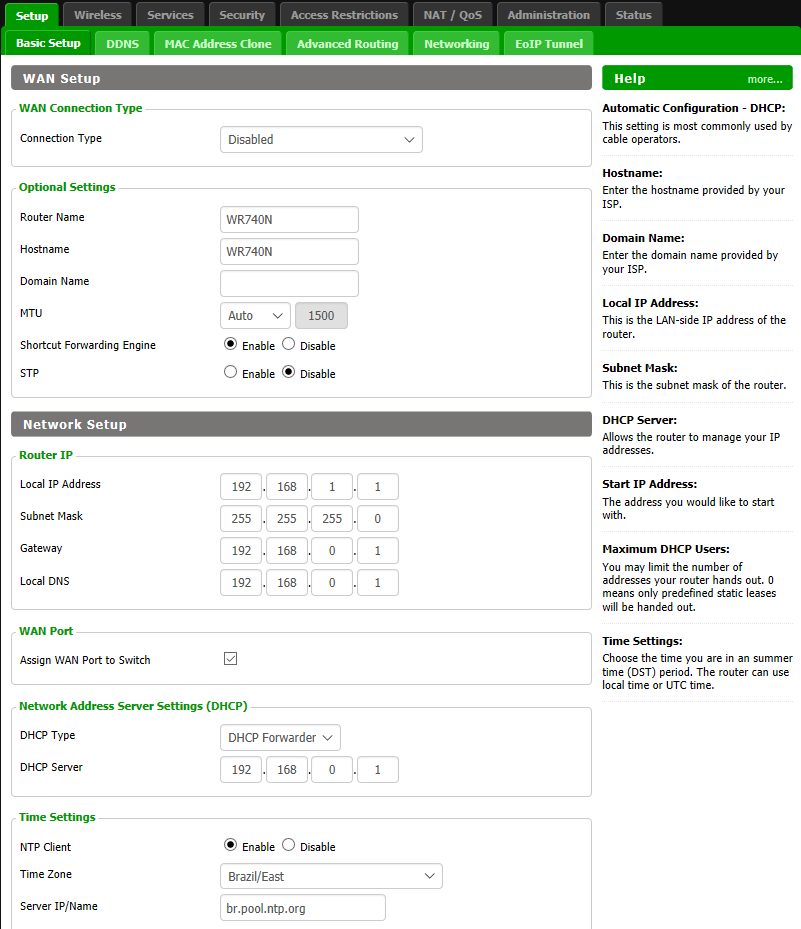Click the 'Time Settings:' help heading
Screen dimensions: 801x929
[642, 641]
